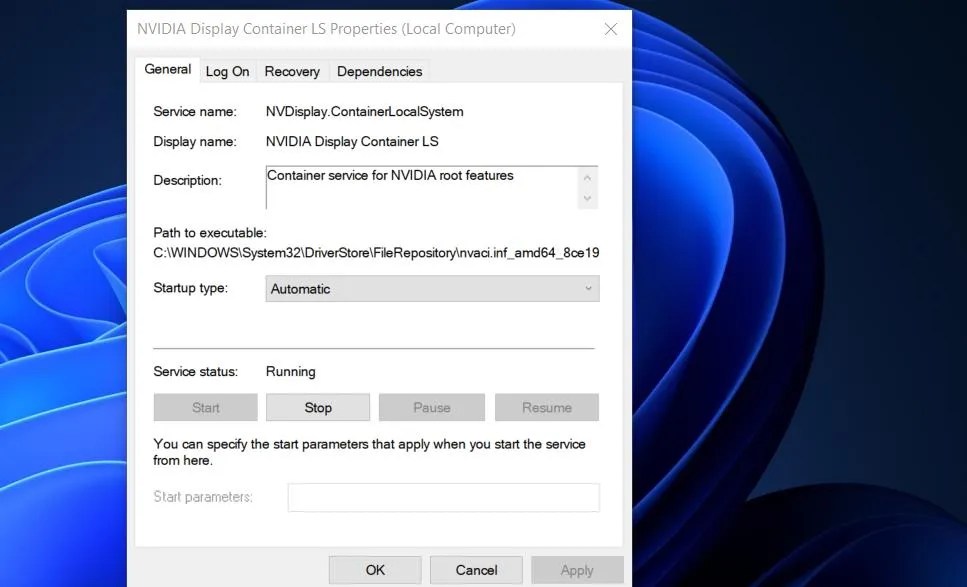Apply the service changes
Viewport: 967px width, 587px height.
coord(577,569)
